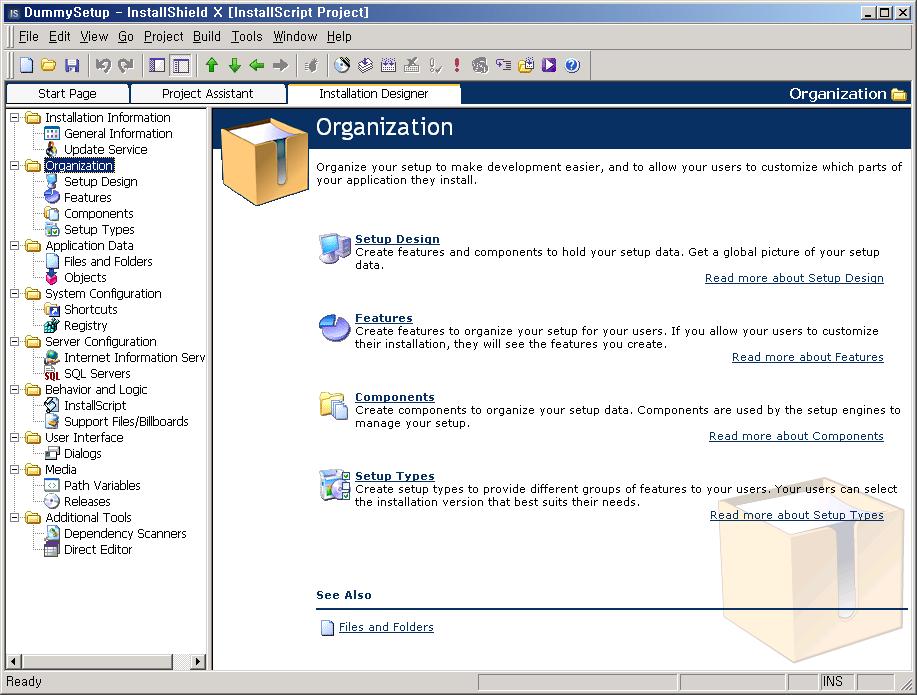Collapse the Media tree node
Viewport: 917px width, 695px height.
point(15,470)
